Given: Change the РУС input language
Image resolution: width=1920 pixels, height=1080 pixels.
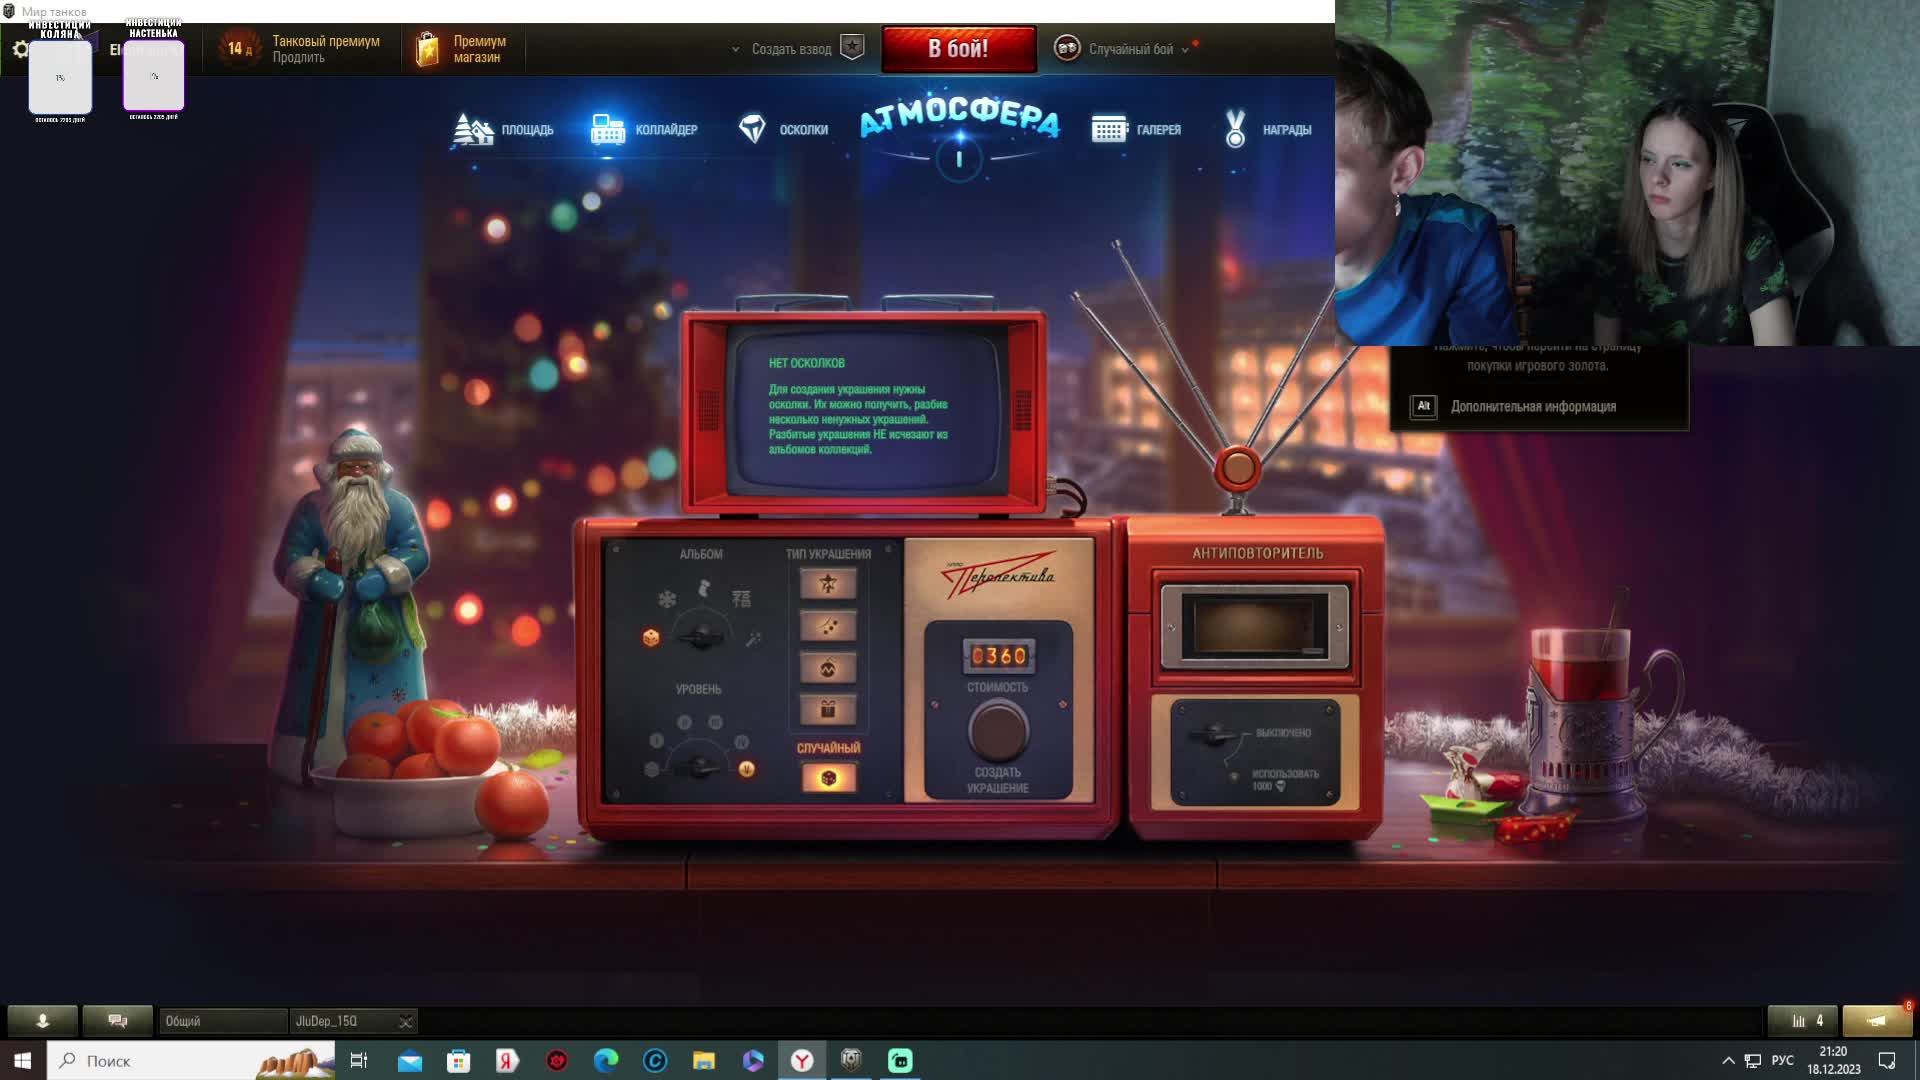Looking at the screenshot, I should tap(1782, 1060).
